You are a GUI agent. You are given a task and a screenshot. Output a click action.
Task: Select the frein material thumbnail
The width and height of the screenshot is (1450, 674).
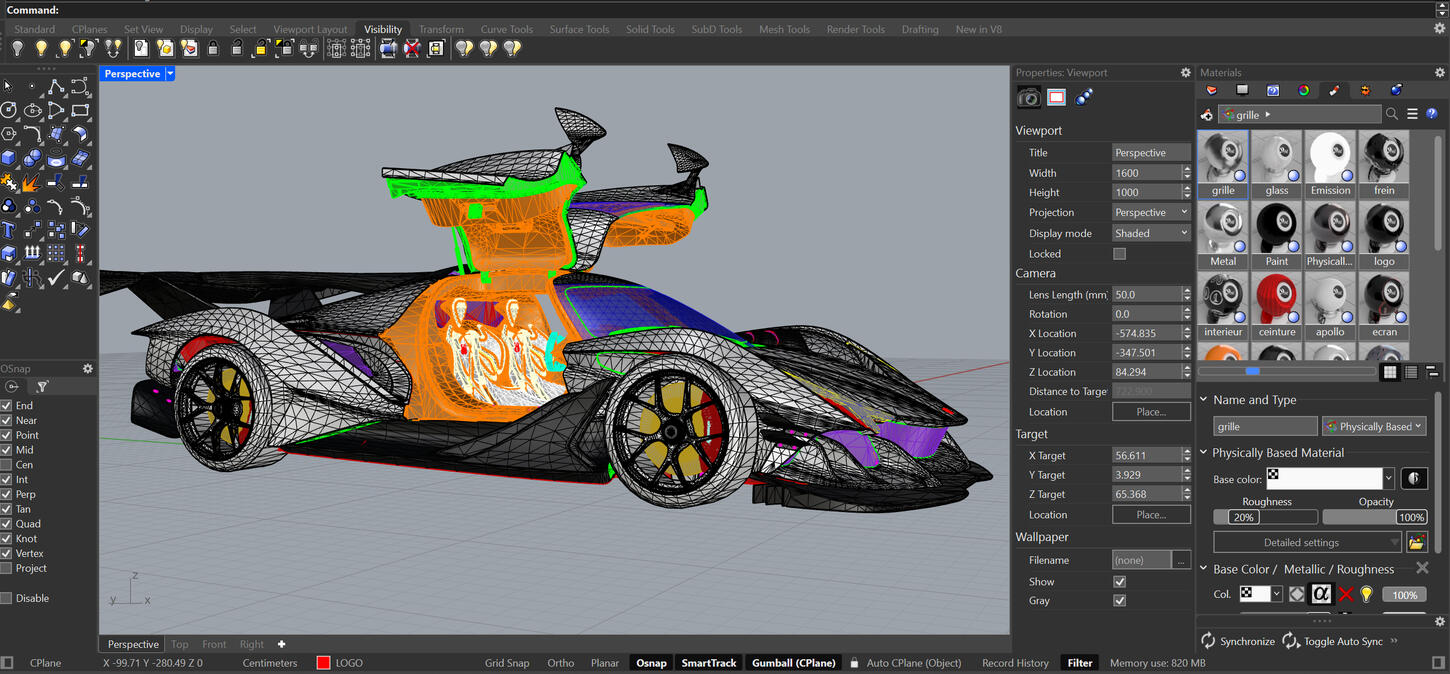coord(1383,157)
